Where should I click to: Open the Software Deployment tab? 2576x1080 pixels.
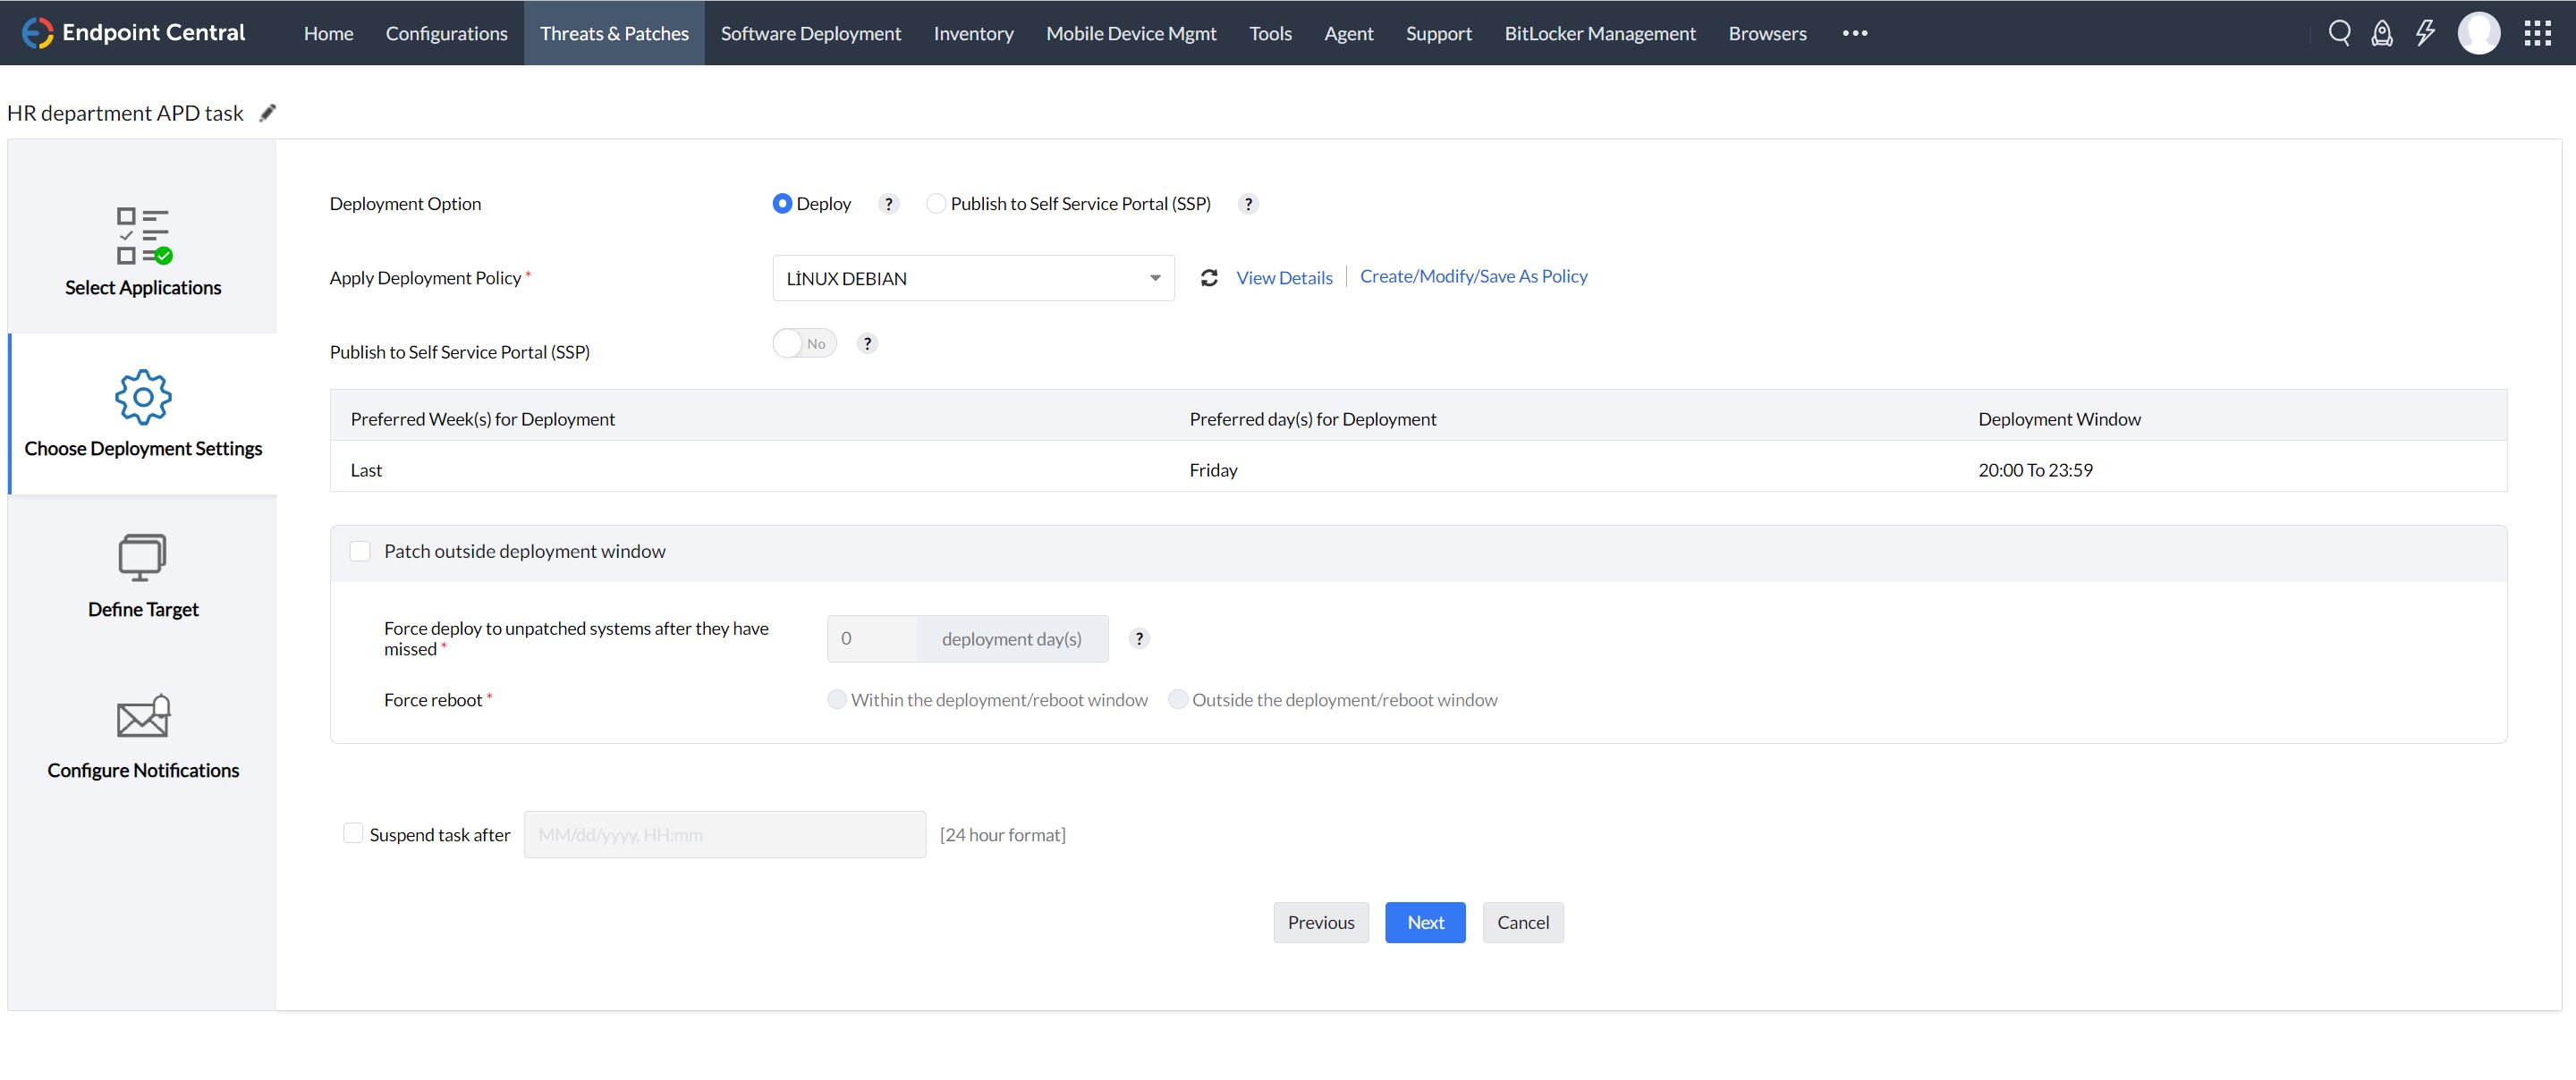click(810, 33)
